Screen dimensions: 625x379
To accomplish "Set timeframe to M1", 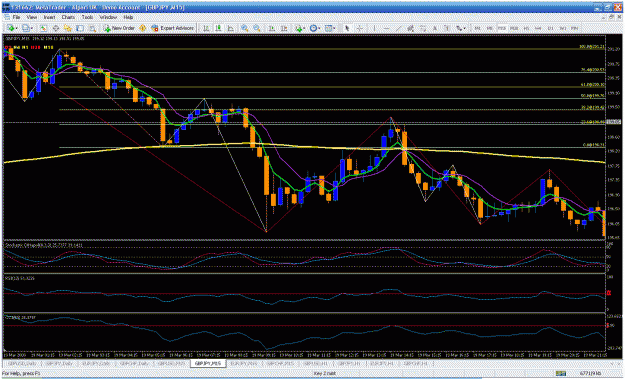I will [477, 28].
